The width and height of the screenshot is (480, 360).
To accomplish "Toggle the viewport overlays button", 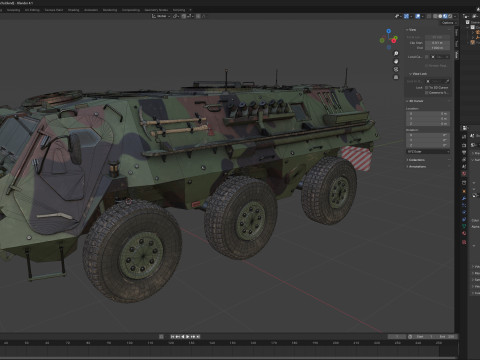I will (418, 16).
